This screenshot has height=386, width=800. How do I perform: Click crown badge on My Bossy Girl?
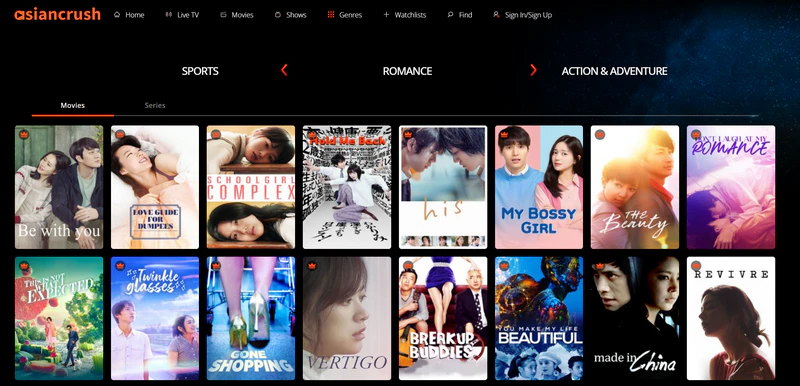tap(504, 135)
